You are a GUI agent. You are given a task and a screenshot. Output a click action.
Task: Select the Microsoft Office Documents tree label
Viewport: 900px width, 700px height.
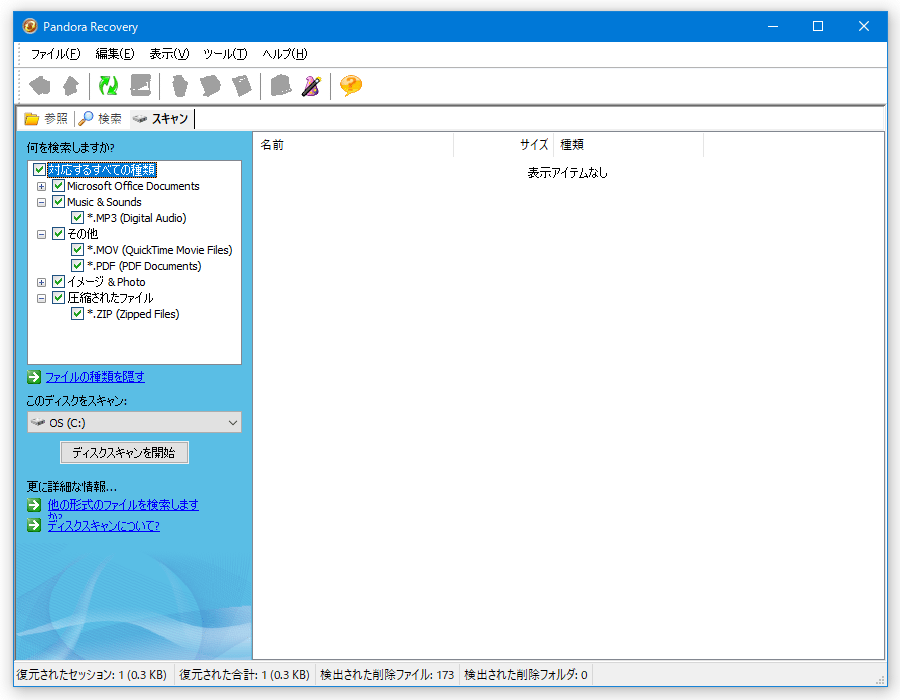133,186
